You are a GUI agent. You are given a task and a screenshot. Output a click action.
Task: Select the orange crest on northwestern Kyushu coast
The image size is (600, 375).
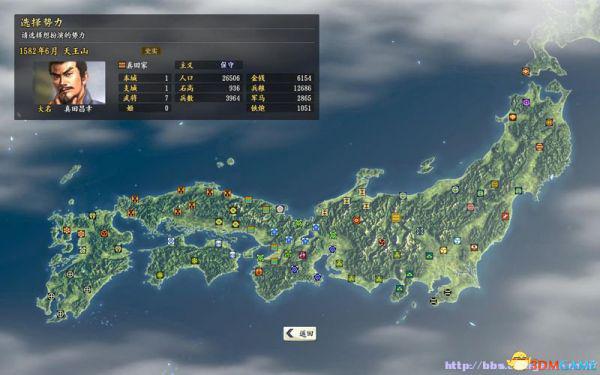coord(67,230)
